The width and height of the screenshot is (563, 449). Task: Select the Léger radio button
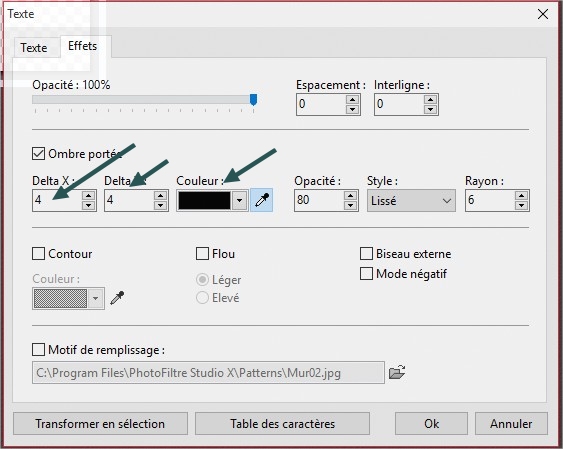(x=203, y=279)
